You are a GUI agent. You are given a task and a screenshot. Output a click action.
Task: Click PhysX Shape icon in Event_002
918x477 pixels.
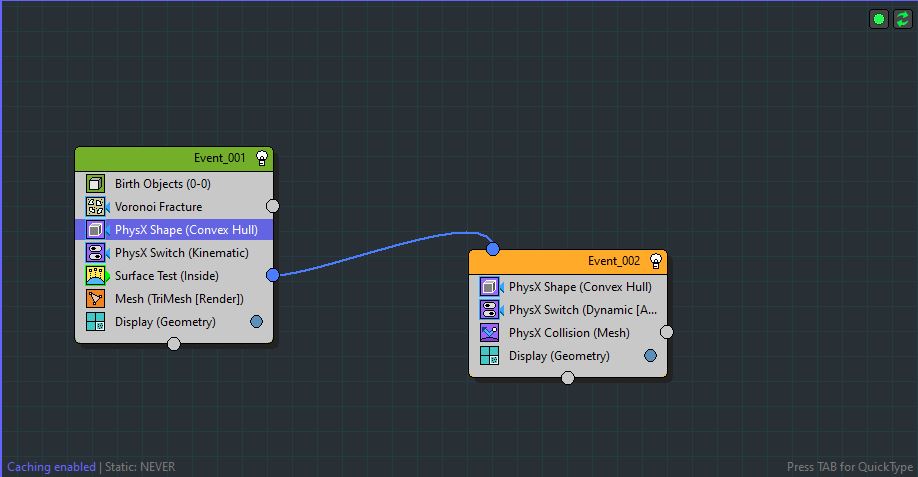(x=489, y=287)
